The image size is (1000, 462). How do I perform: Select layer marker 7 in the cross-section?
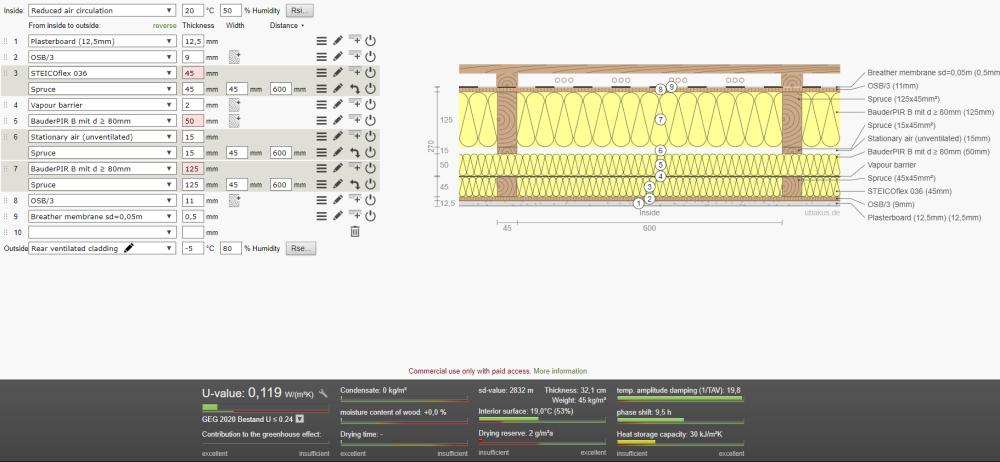[661, 119]
